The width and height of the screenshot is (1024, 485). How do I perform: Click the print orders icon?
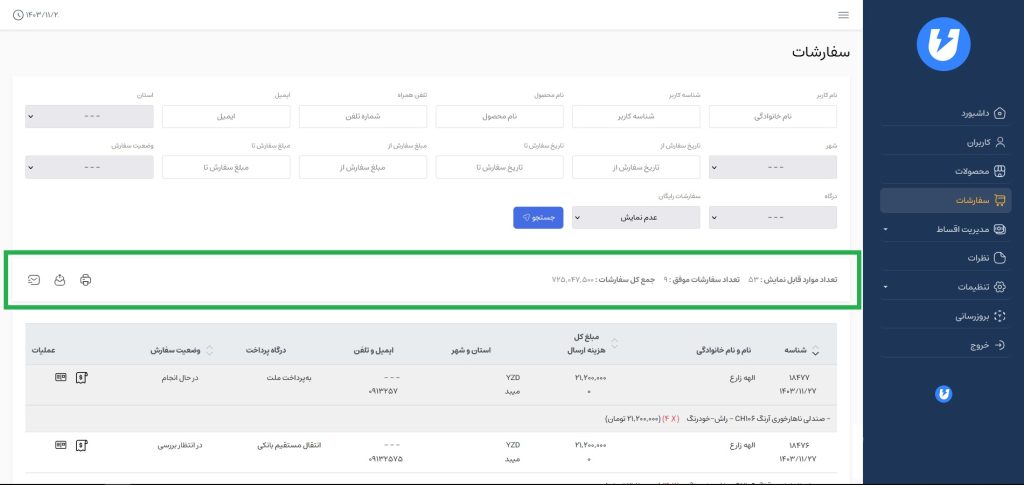(x=86, y=280)
